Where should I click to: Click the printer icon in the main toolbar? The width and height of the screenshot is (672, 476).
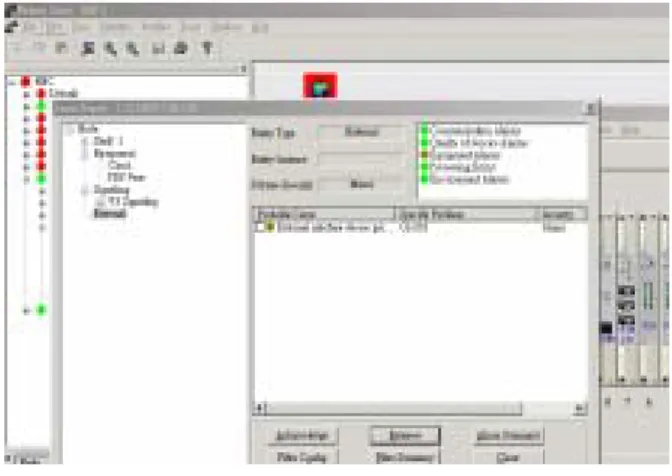click(181, 48)
